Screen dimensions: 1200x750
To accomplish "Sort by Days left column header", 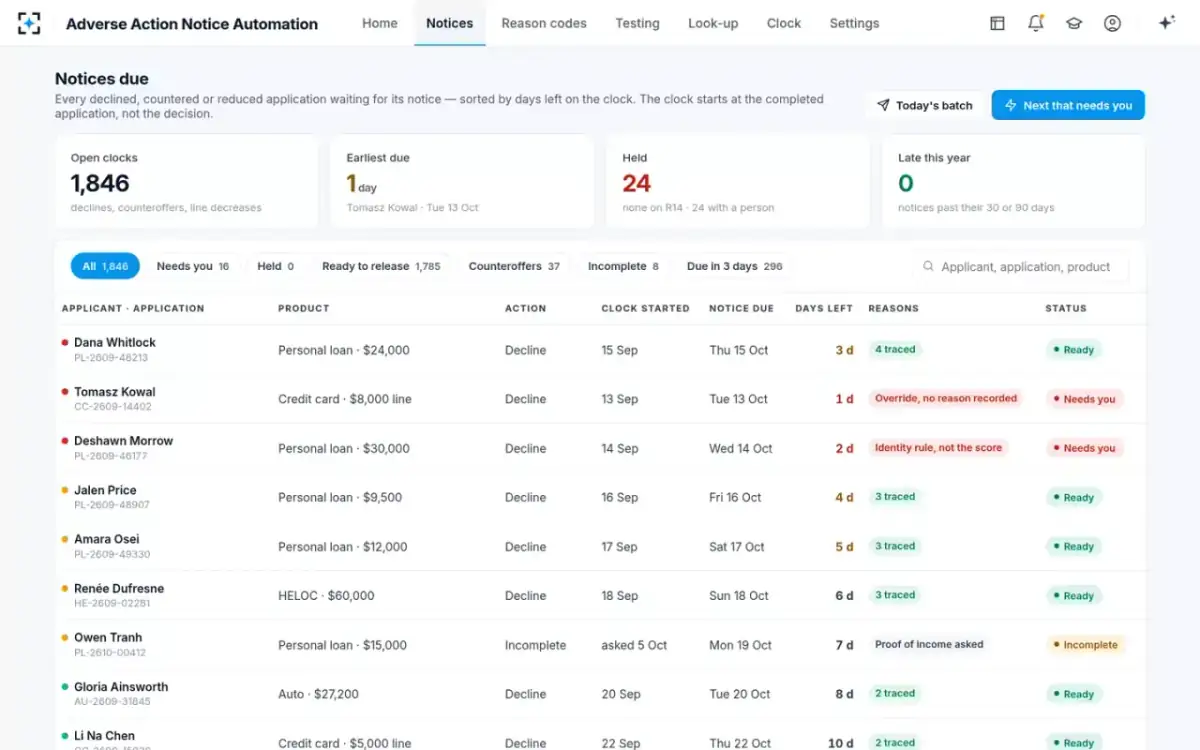I will (824, 308).
